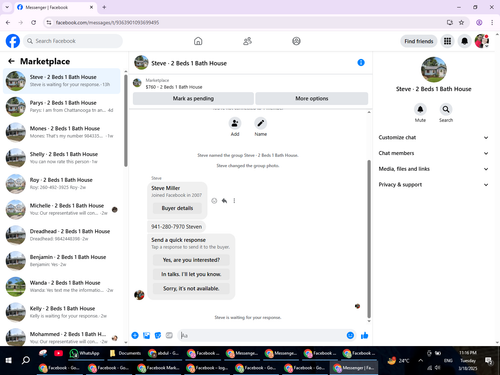This screenshot has width=500, height=375.
Task: Open more actions plus icon in composer
Action: pos(135,335)
